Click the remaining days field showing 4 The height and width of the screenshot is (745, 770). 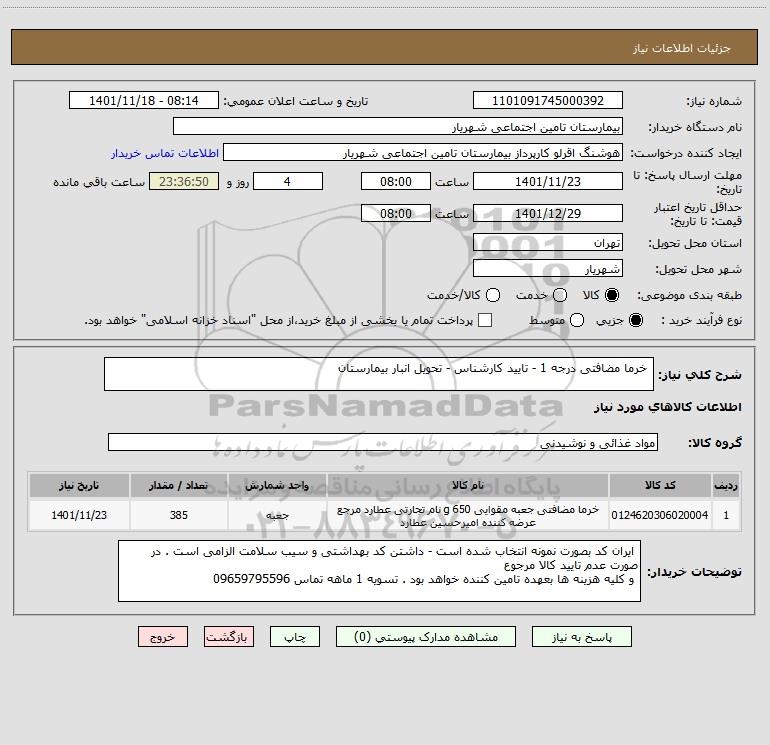[288, 182]
